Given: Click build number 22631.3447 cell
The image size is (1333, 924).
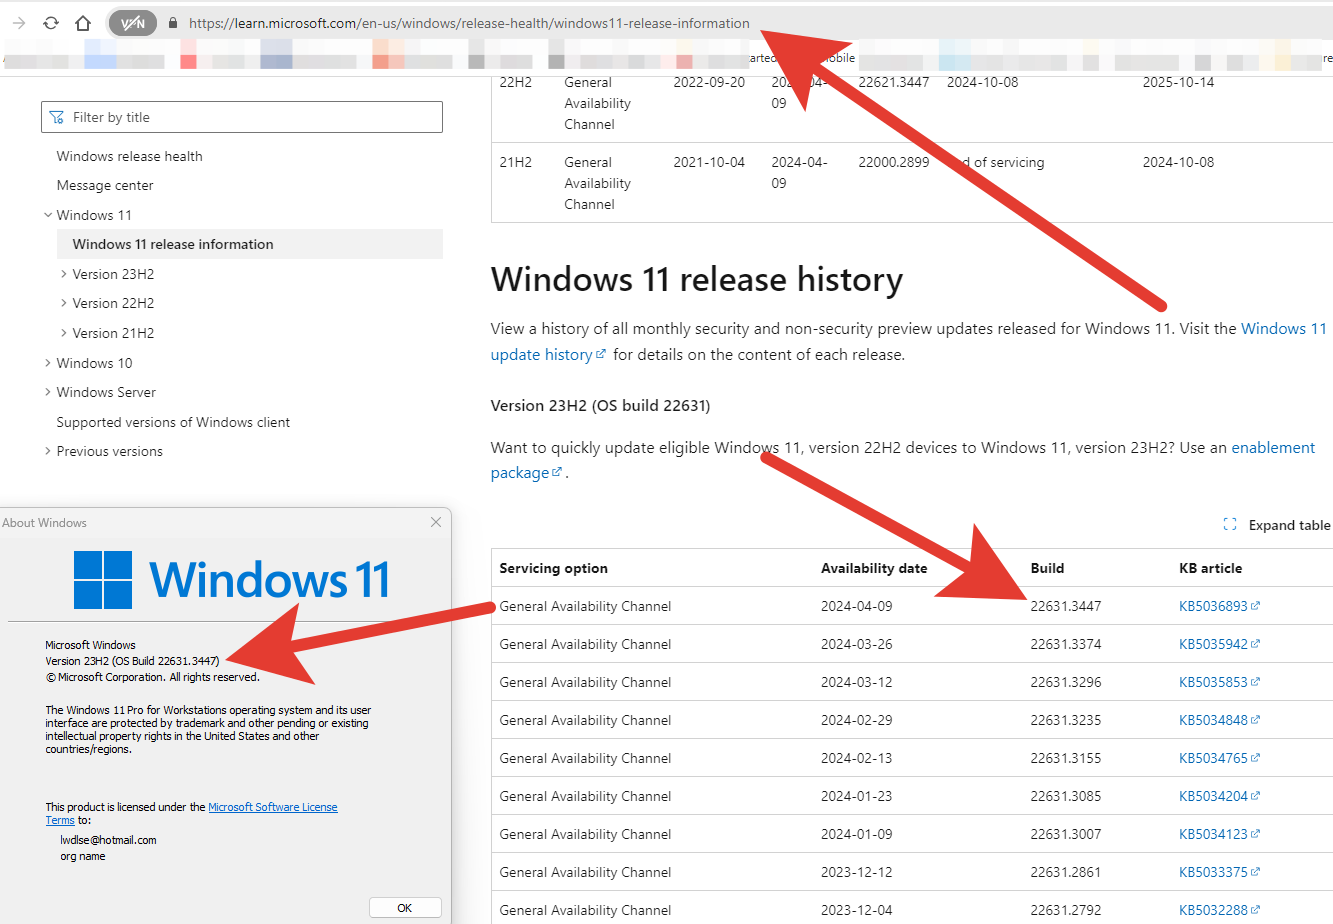Looking at the screenshot, I should click(x=1066, y=606).
